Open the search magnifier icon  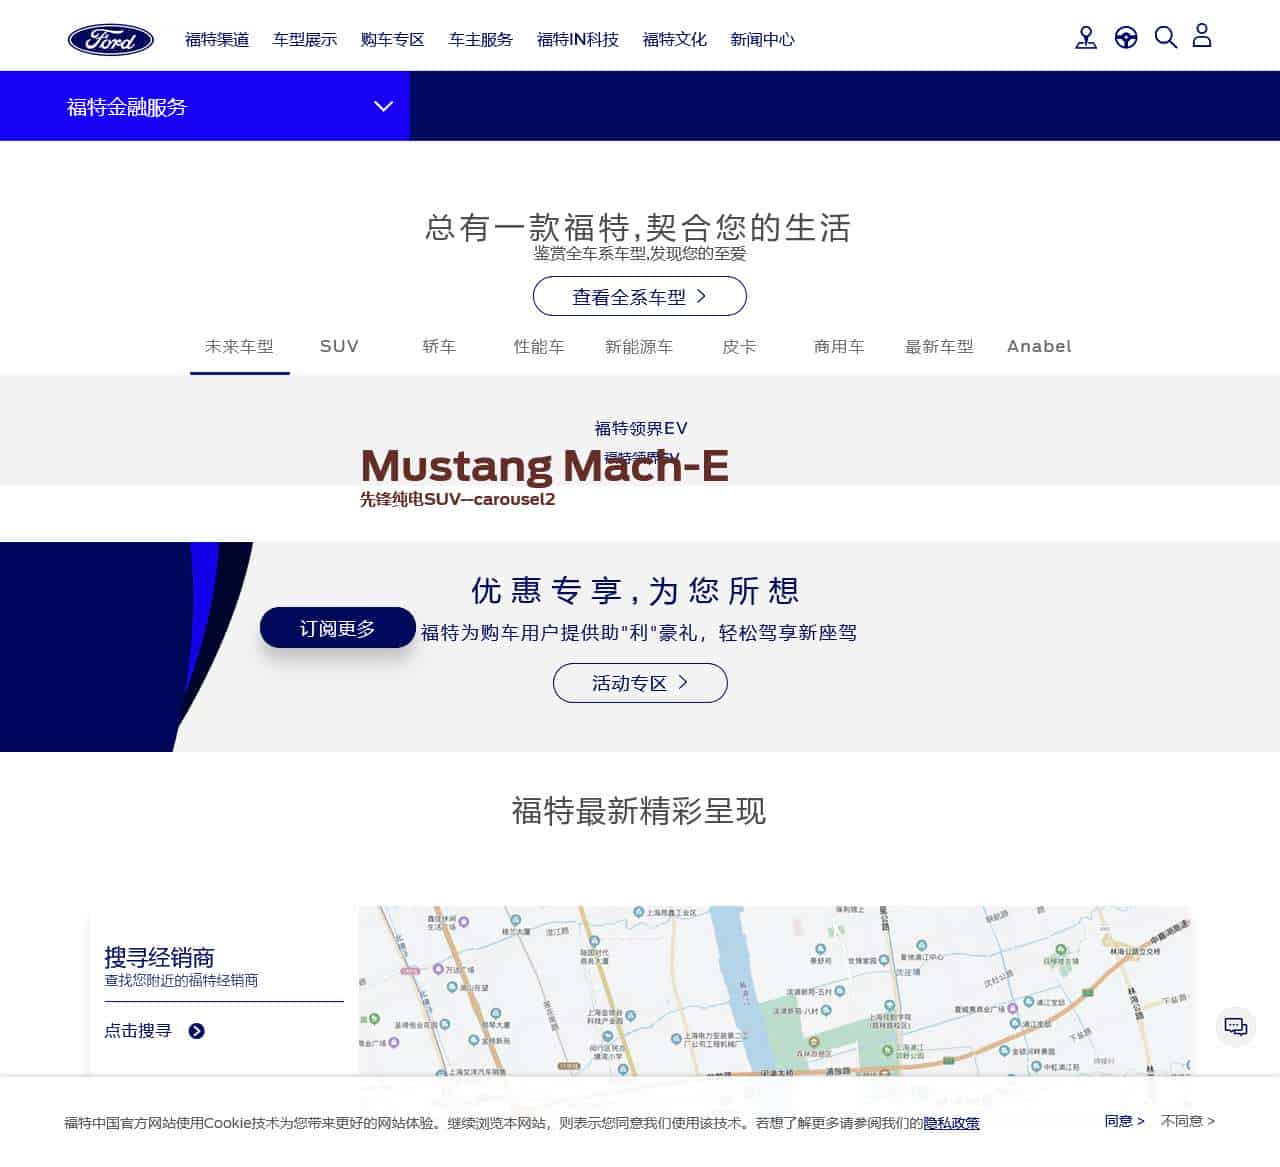(x=1166, y=38)
